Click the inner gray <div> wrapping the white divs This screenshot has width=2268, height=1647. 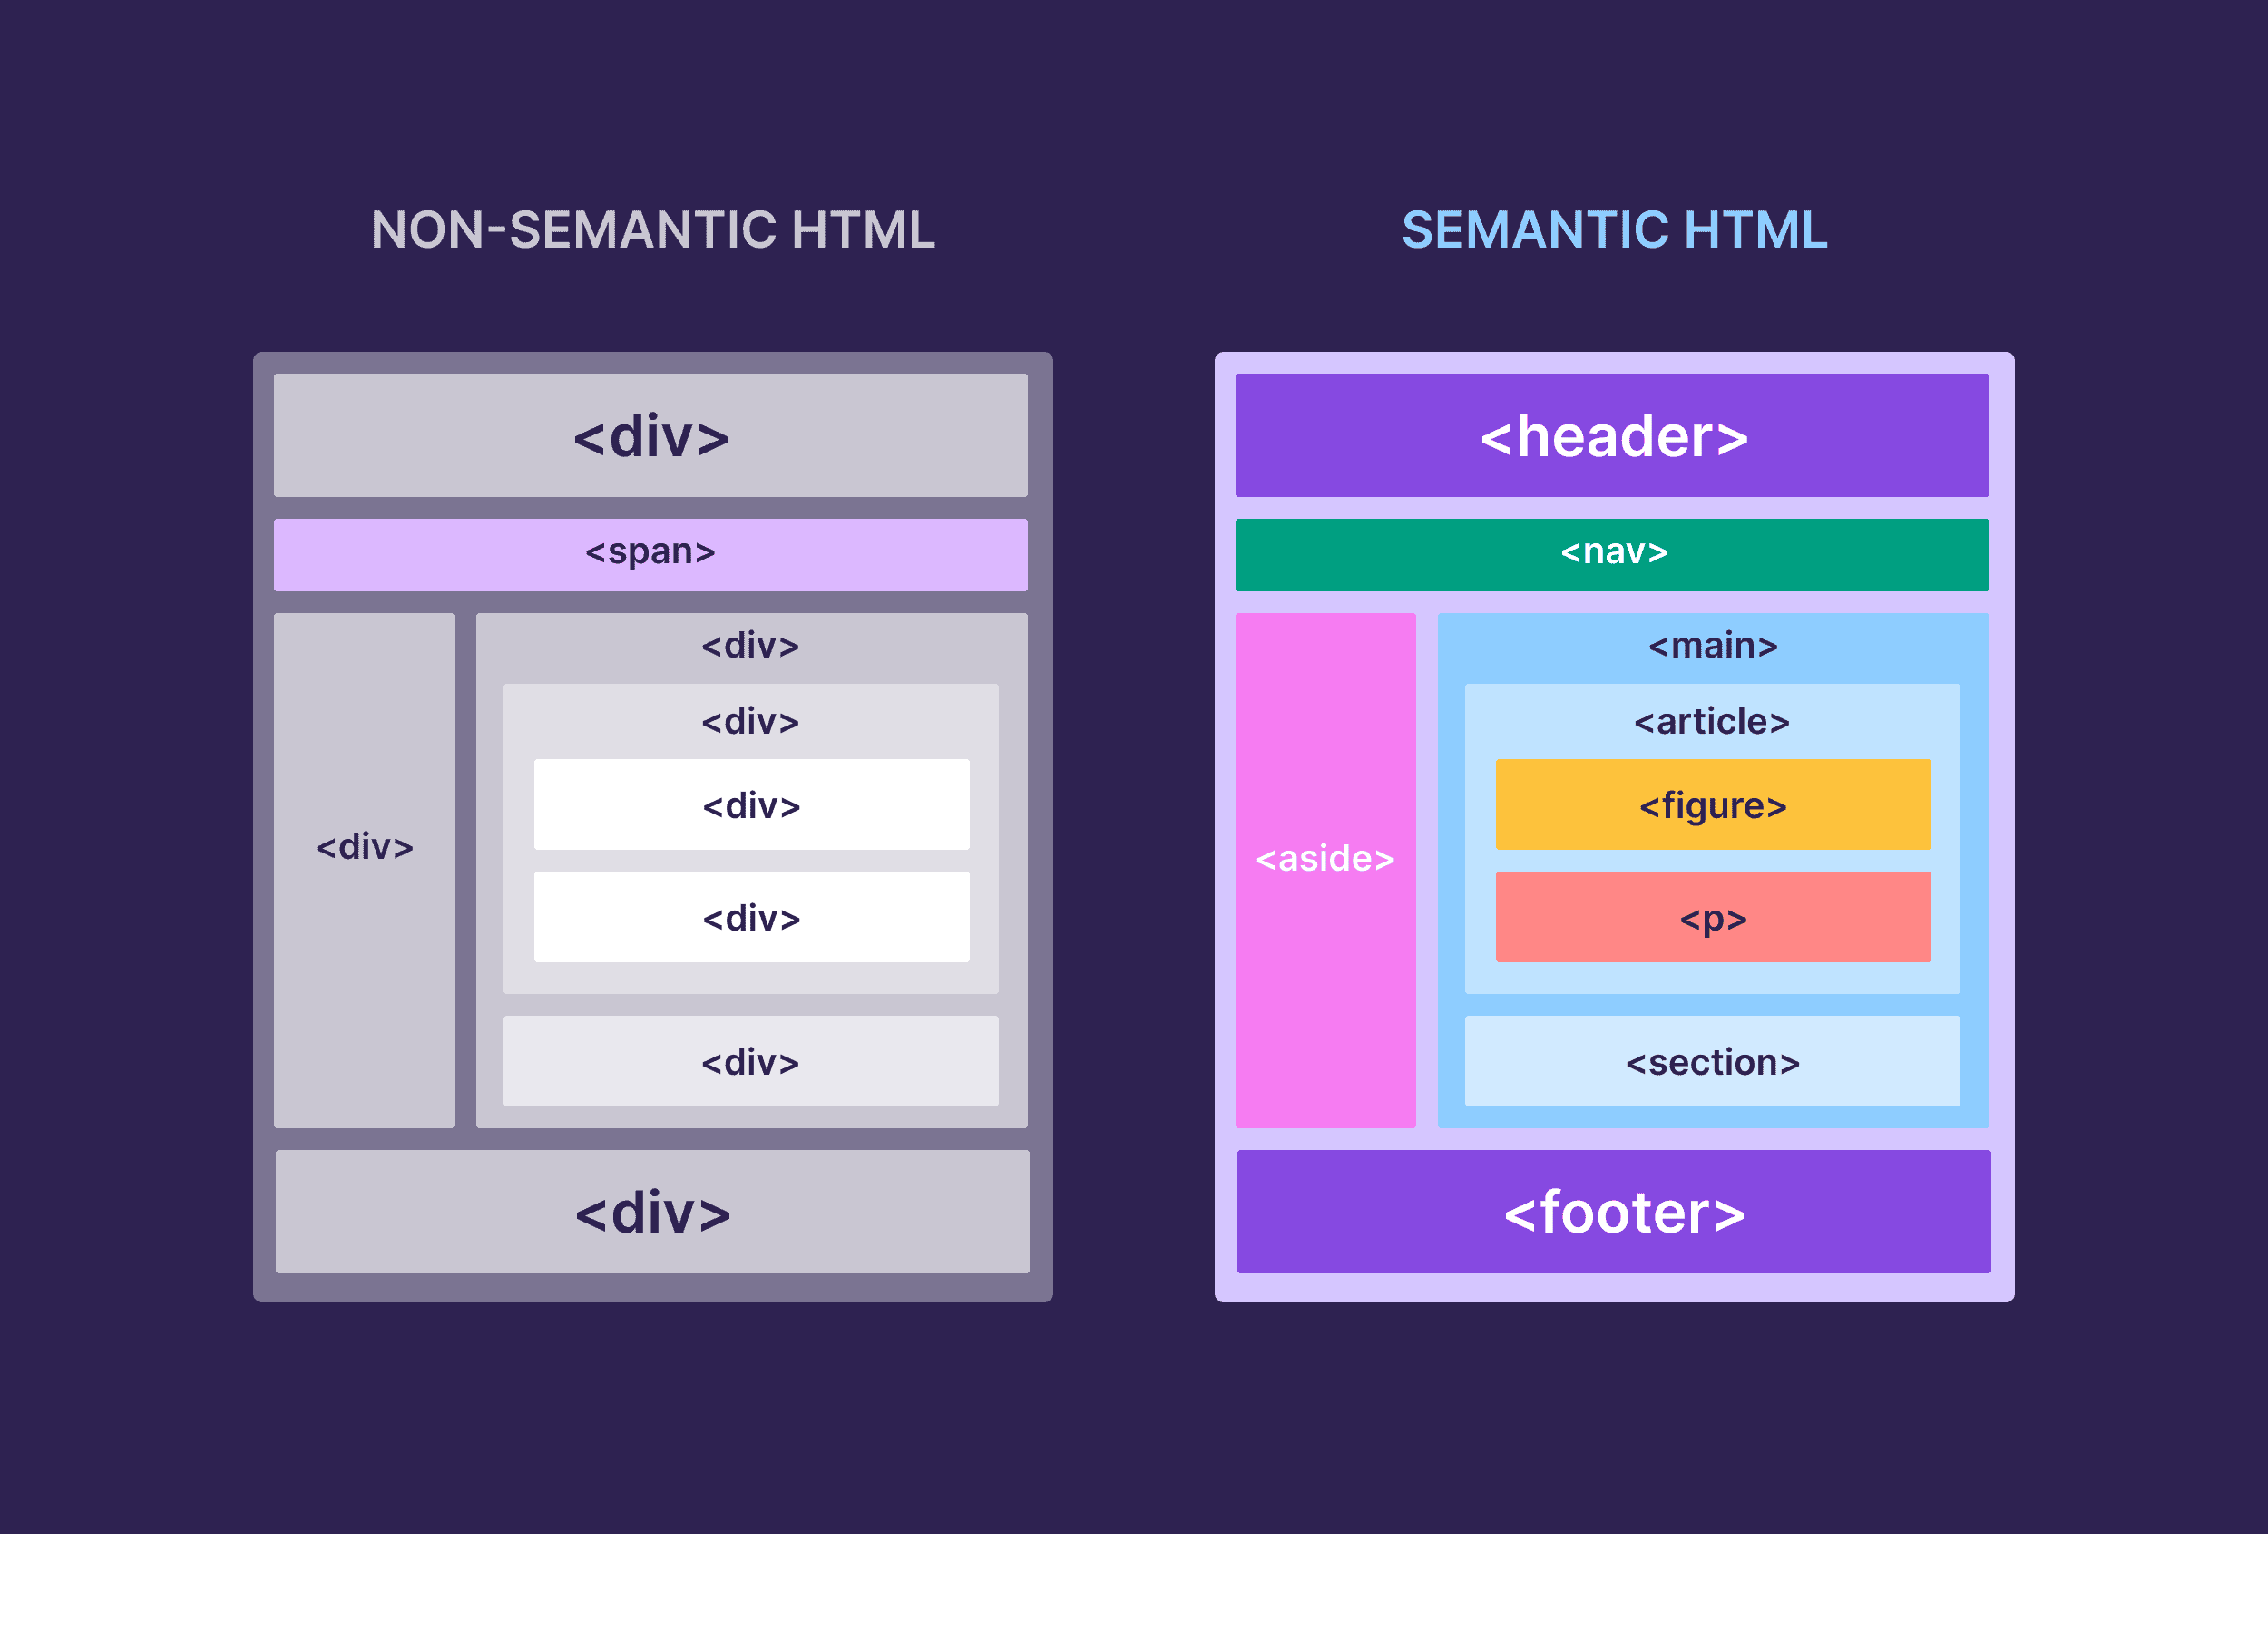(750, 720)
